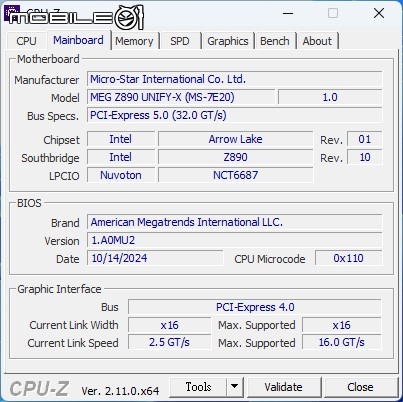The image size is (403, 402).
Task: Open the About tab
Action: point(317,41)
